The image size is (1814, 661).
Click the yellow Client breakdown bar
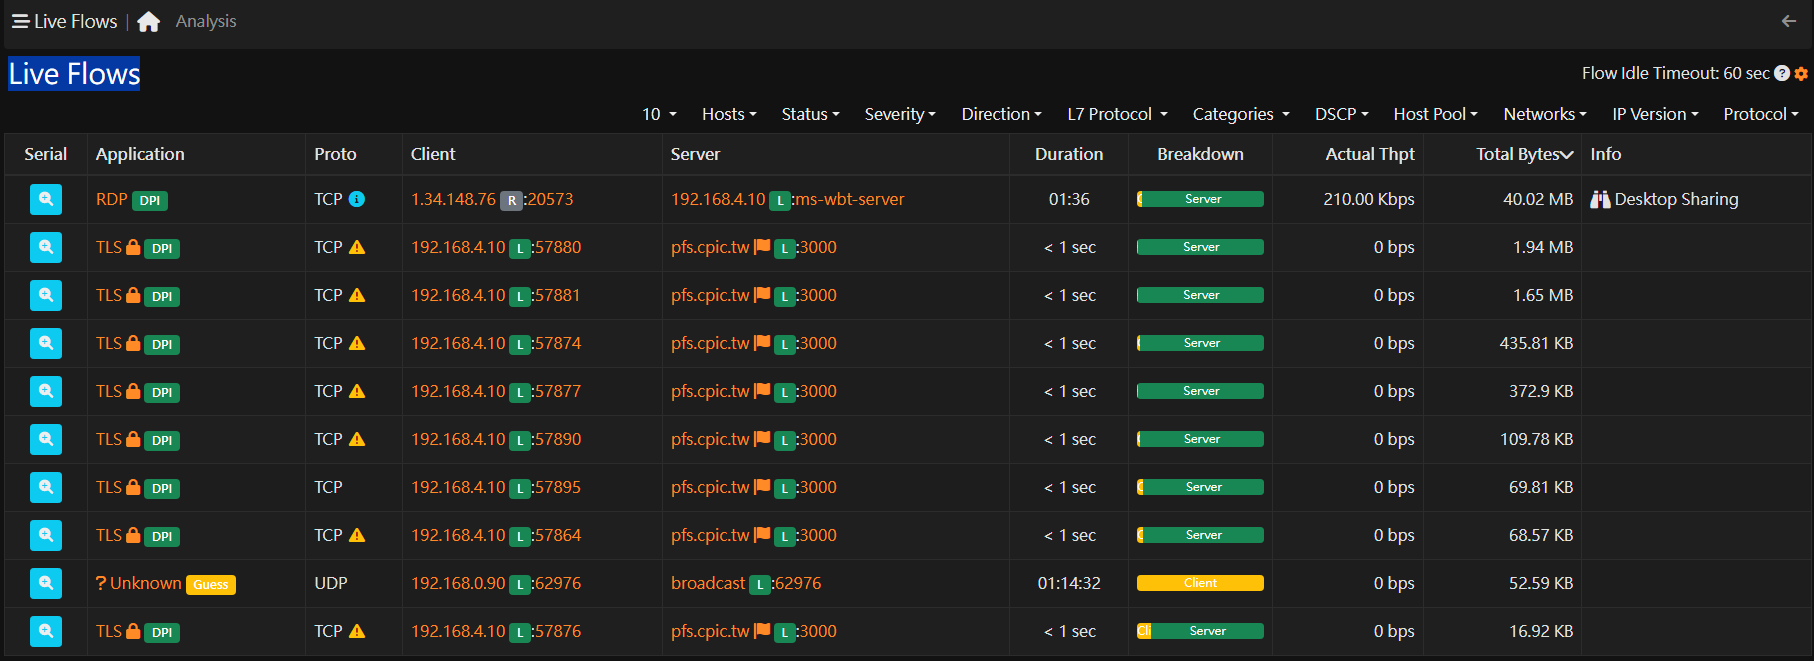point(1200,583)
